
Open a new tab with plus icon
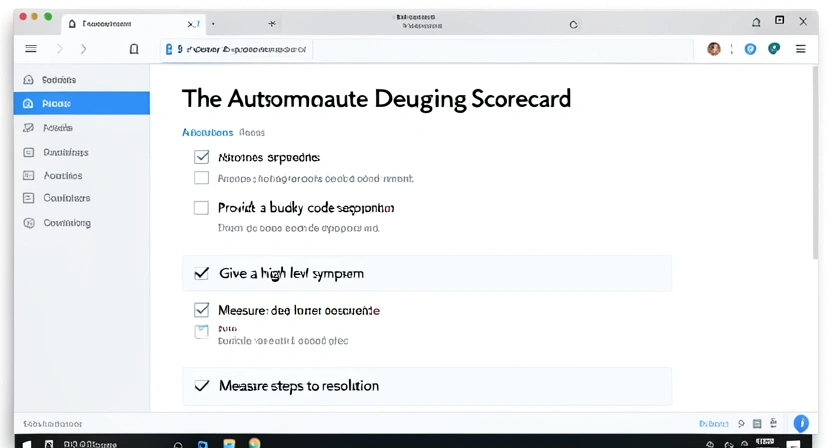coord(272,23)
